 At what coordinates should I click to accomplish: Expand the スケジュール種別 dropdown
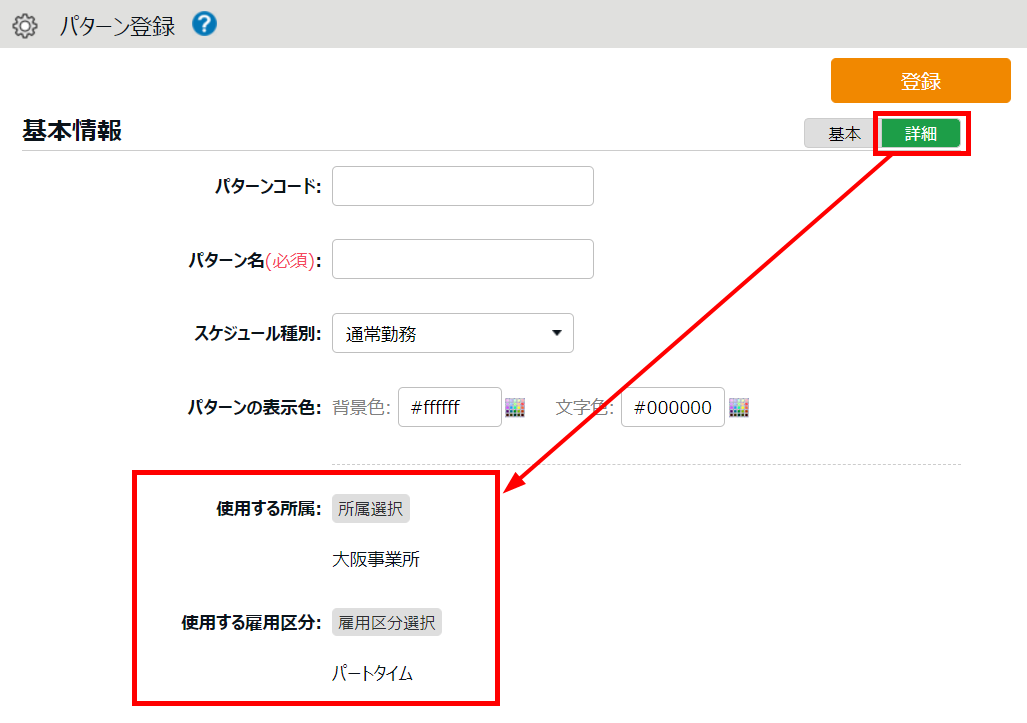pos(452,334)
